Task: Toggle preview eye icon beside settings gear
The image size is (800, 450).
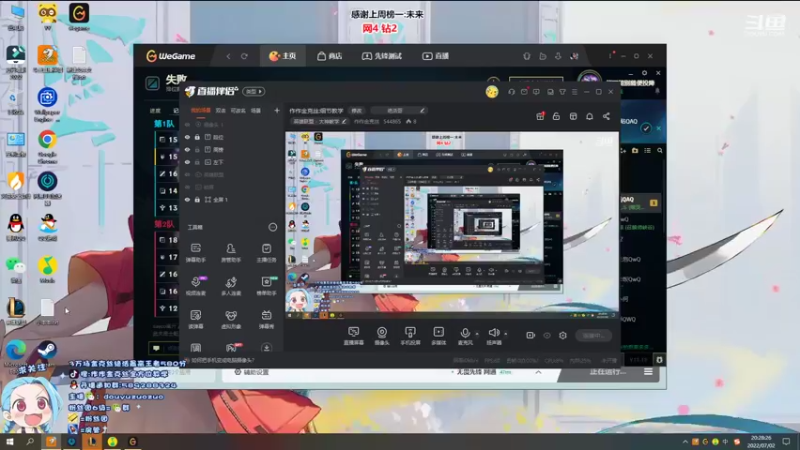Action: coord(547,335)
